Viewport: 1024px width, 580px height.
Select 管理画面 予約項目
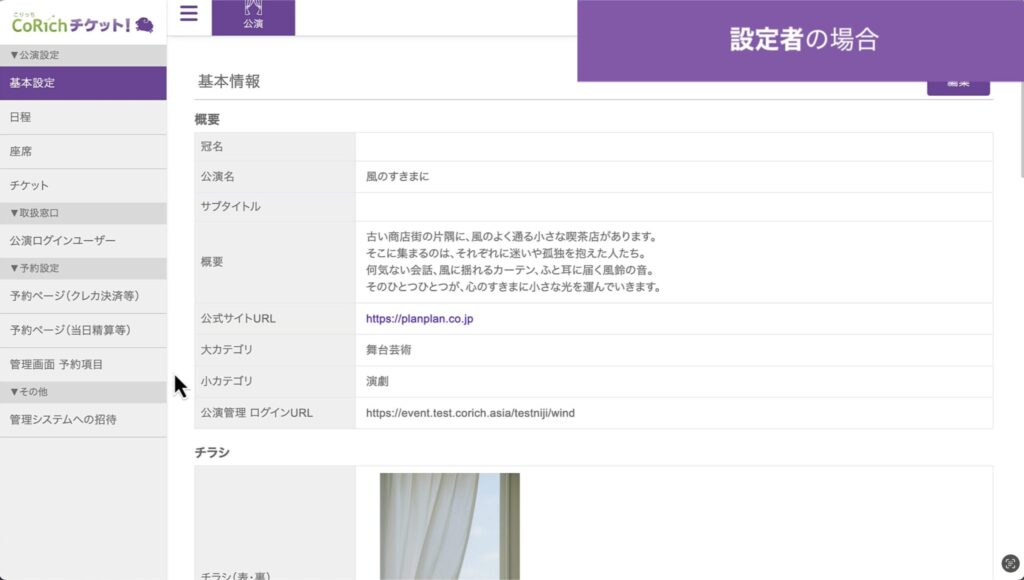[x=56, y=364]
